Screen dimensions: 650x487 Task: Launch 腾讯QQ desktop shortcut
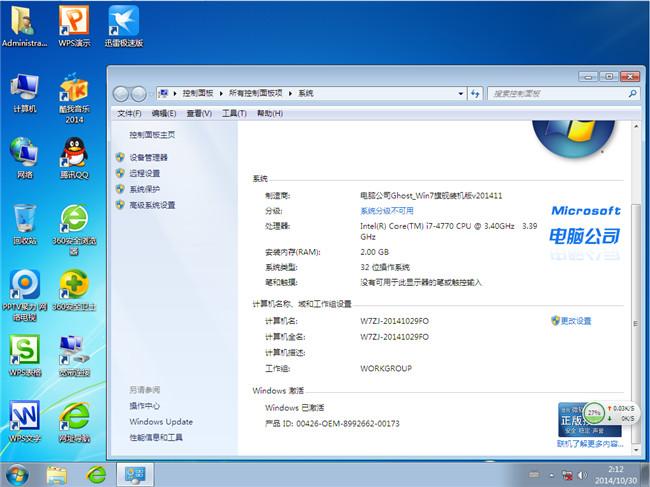(x=74, y=158)
